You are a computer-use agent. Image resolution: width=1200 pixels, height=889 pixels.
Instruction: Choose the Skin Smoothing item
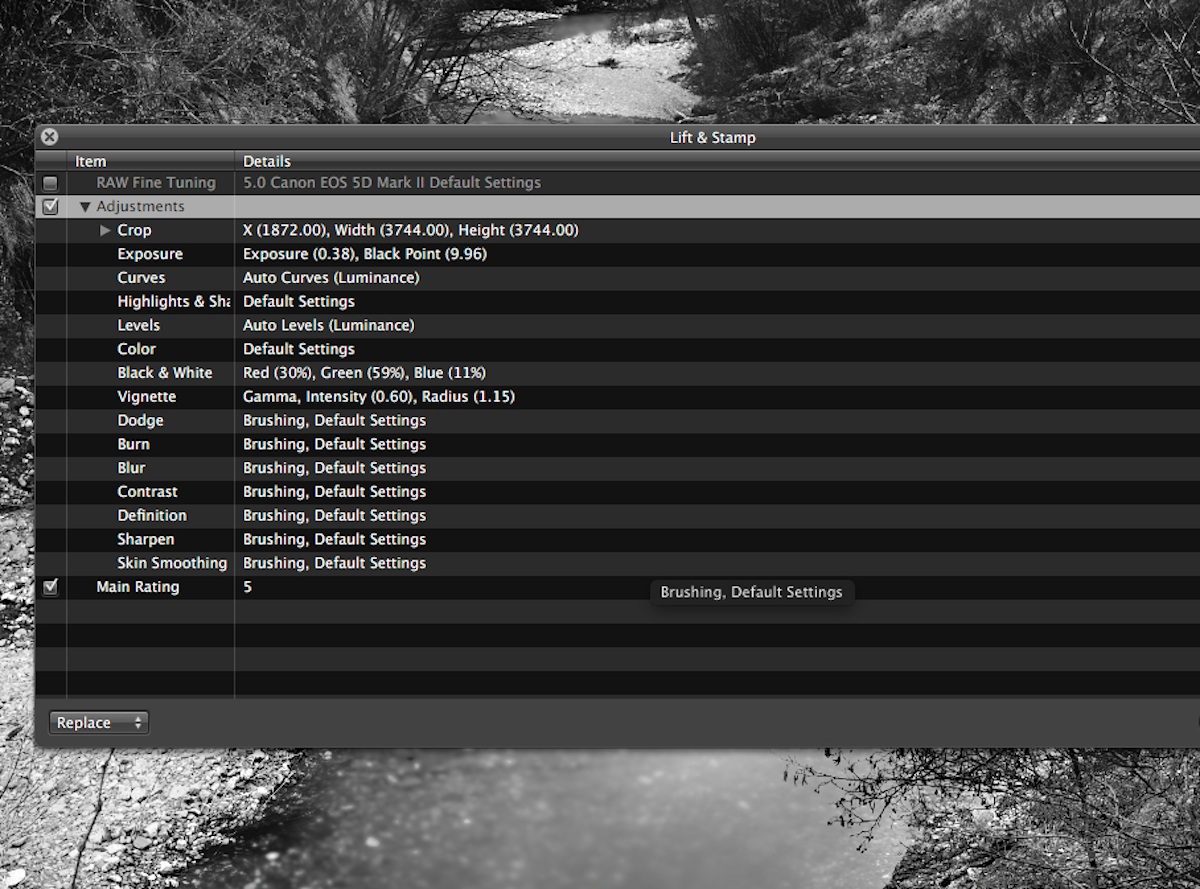[x=172, y=563]
